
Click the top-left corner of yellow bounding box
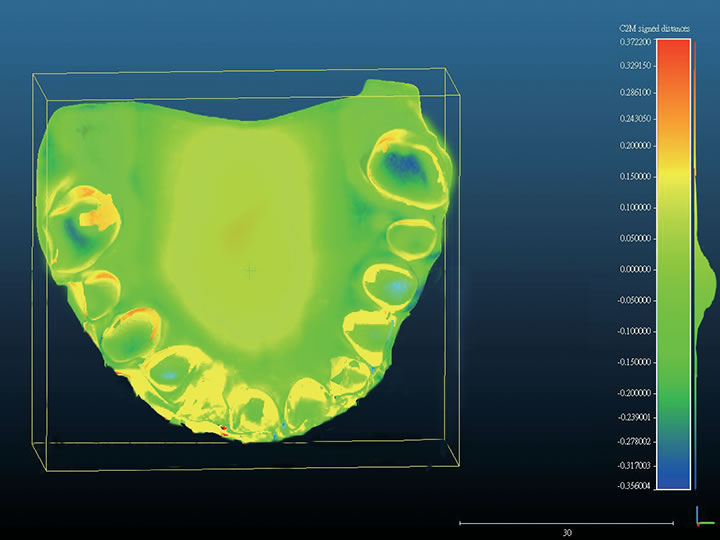pyautogui.click(x=33, y=74)
